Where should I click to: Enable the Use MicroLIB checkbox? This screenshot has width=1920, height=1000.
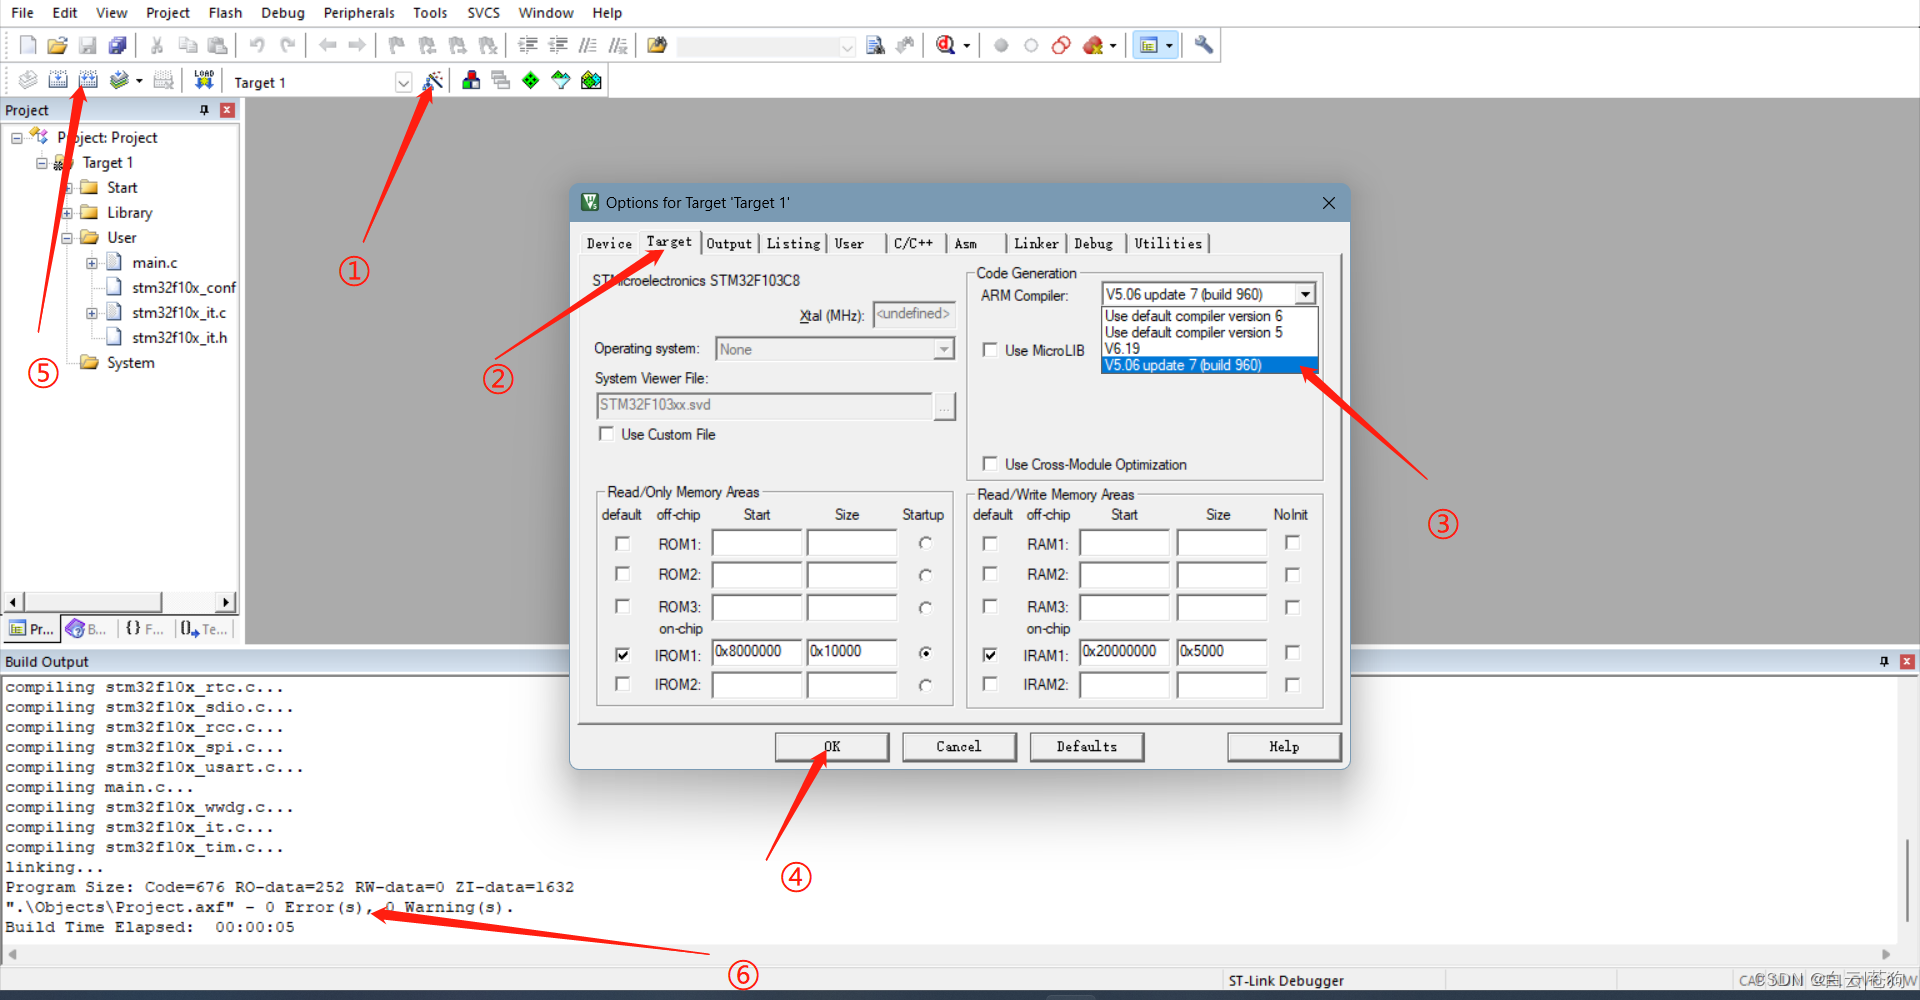[990, 350]
